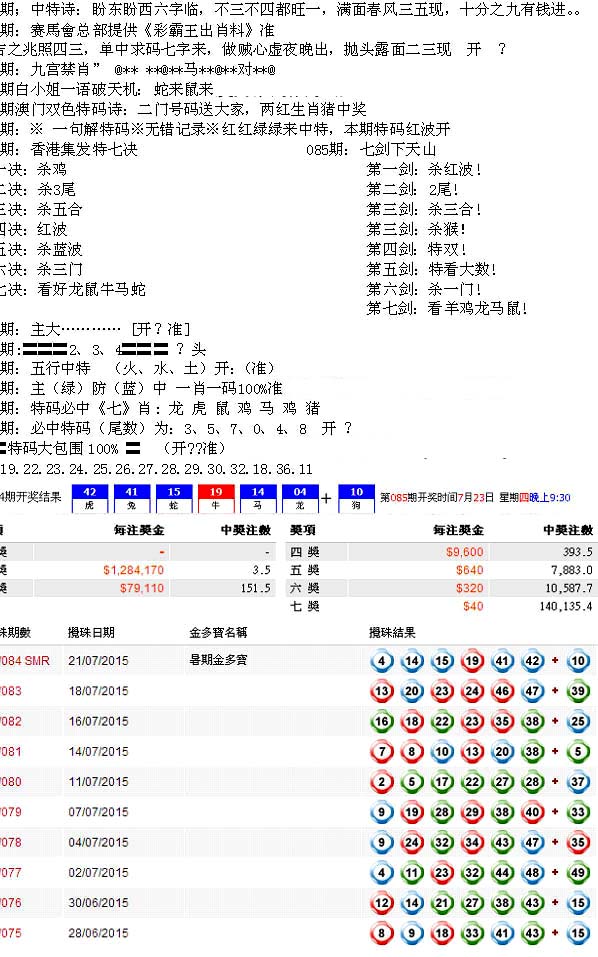
Task: Click ball 12 in draw 076 row
Action: 381,903
